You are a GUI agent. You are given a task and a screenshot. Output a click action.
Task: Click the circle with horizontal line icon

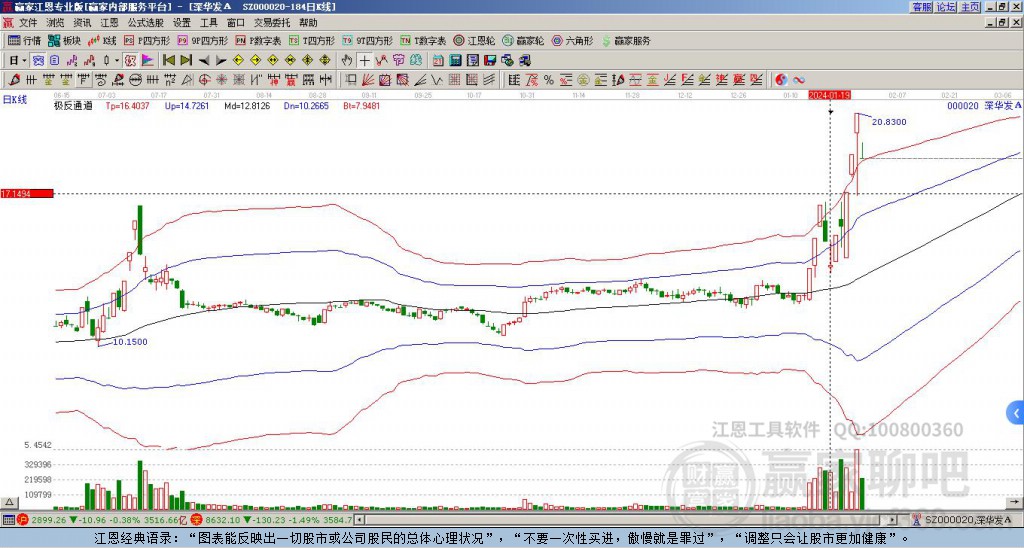(135, 80)
